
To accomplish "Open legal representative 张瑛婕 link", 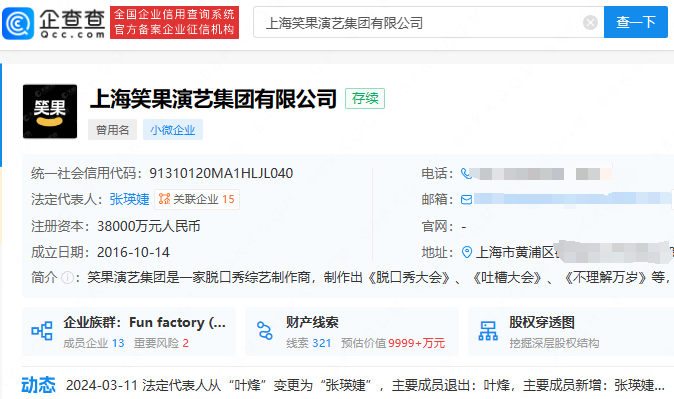I will tap(129, 199).
